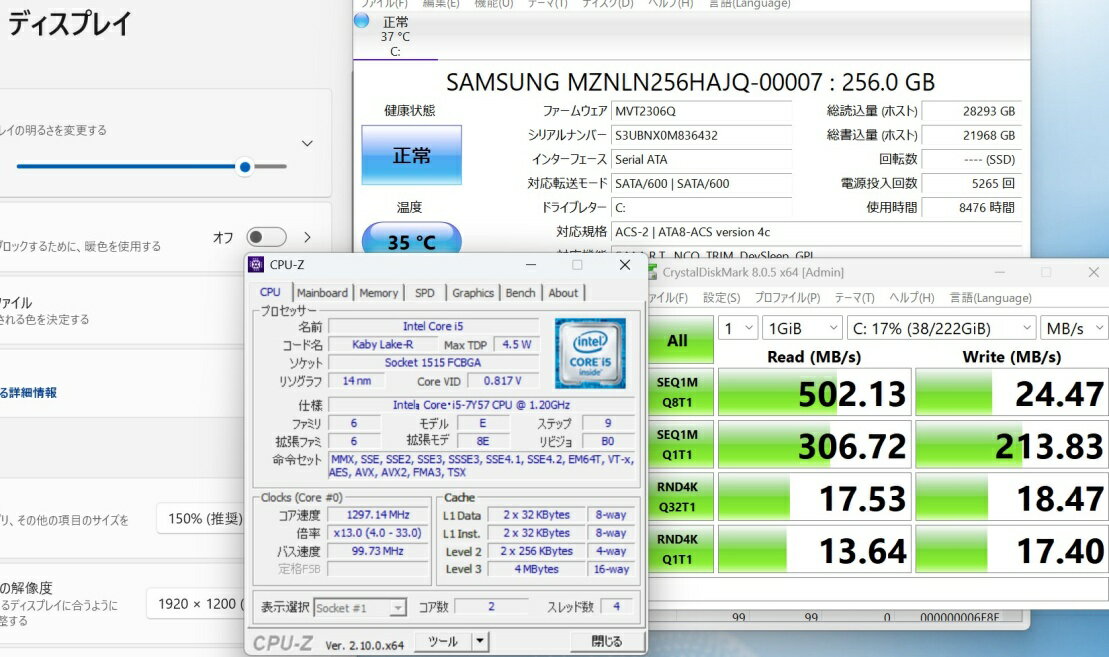Start the RND4K Q1T1 benchmark
This screenshot has width=1109, height=657.
click(677, 549)
